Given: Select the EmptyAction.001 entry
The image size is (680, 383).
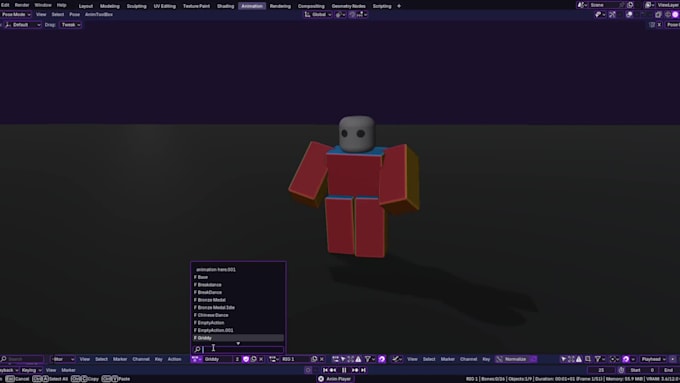Looking at the screenshot, I should pos(238,330).
